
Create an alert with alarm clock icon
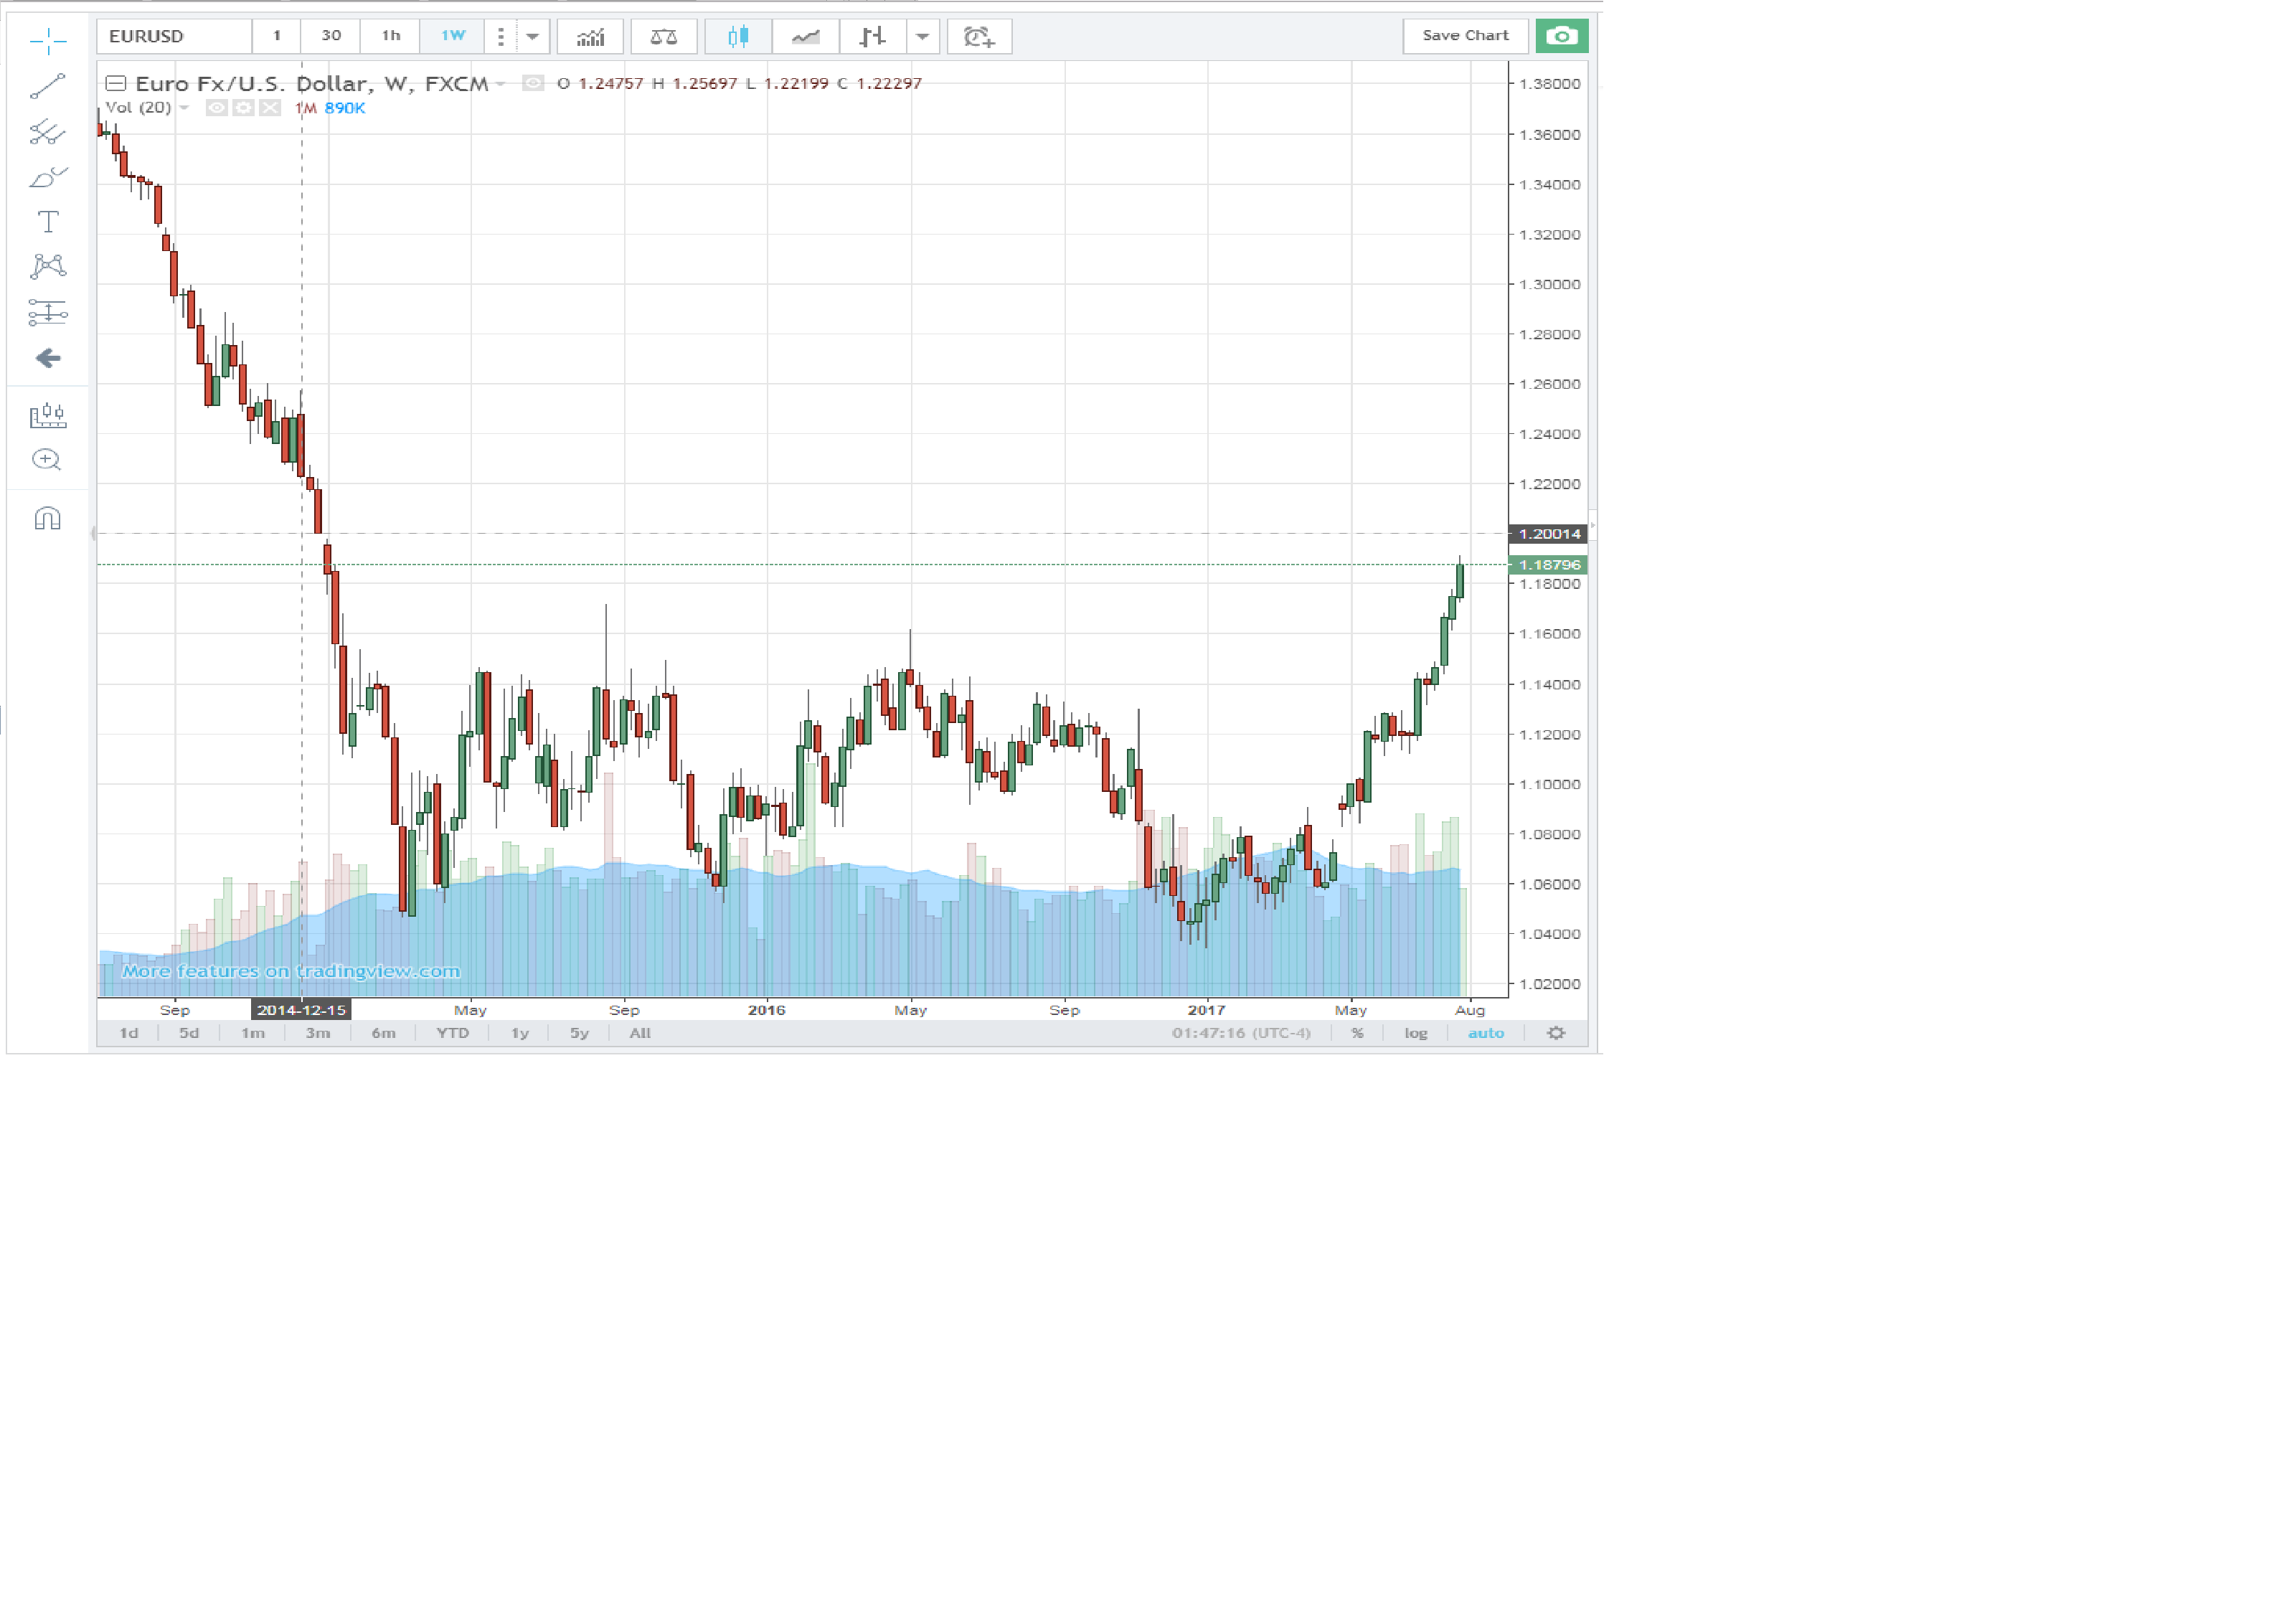click(x=979, y=37)
